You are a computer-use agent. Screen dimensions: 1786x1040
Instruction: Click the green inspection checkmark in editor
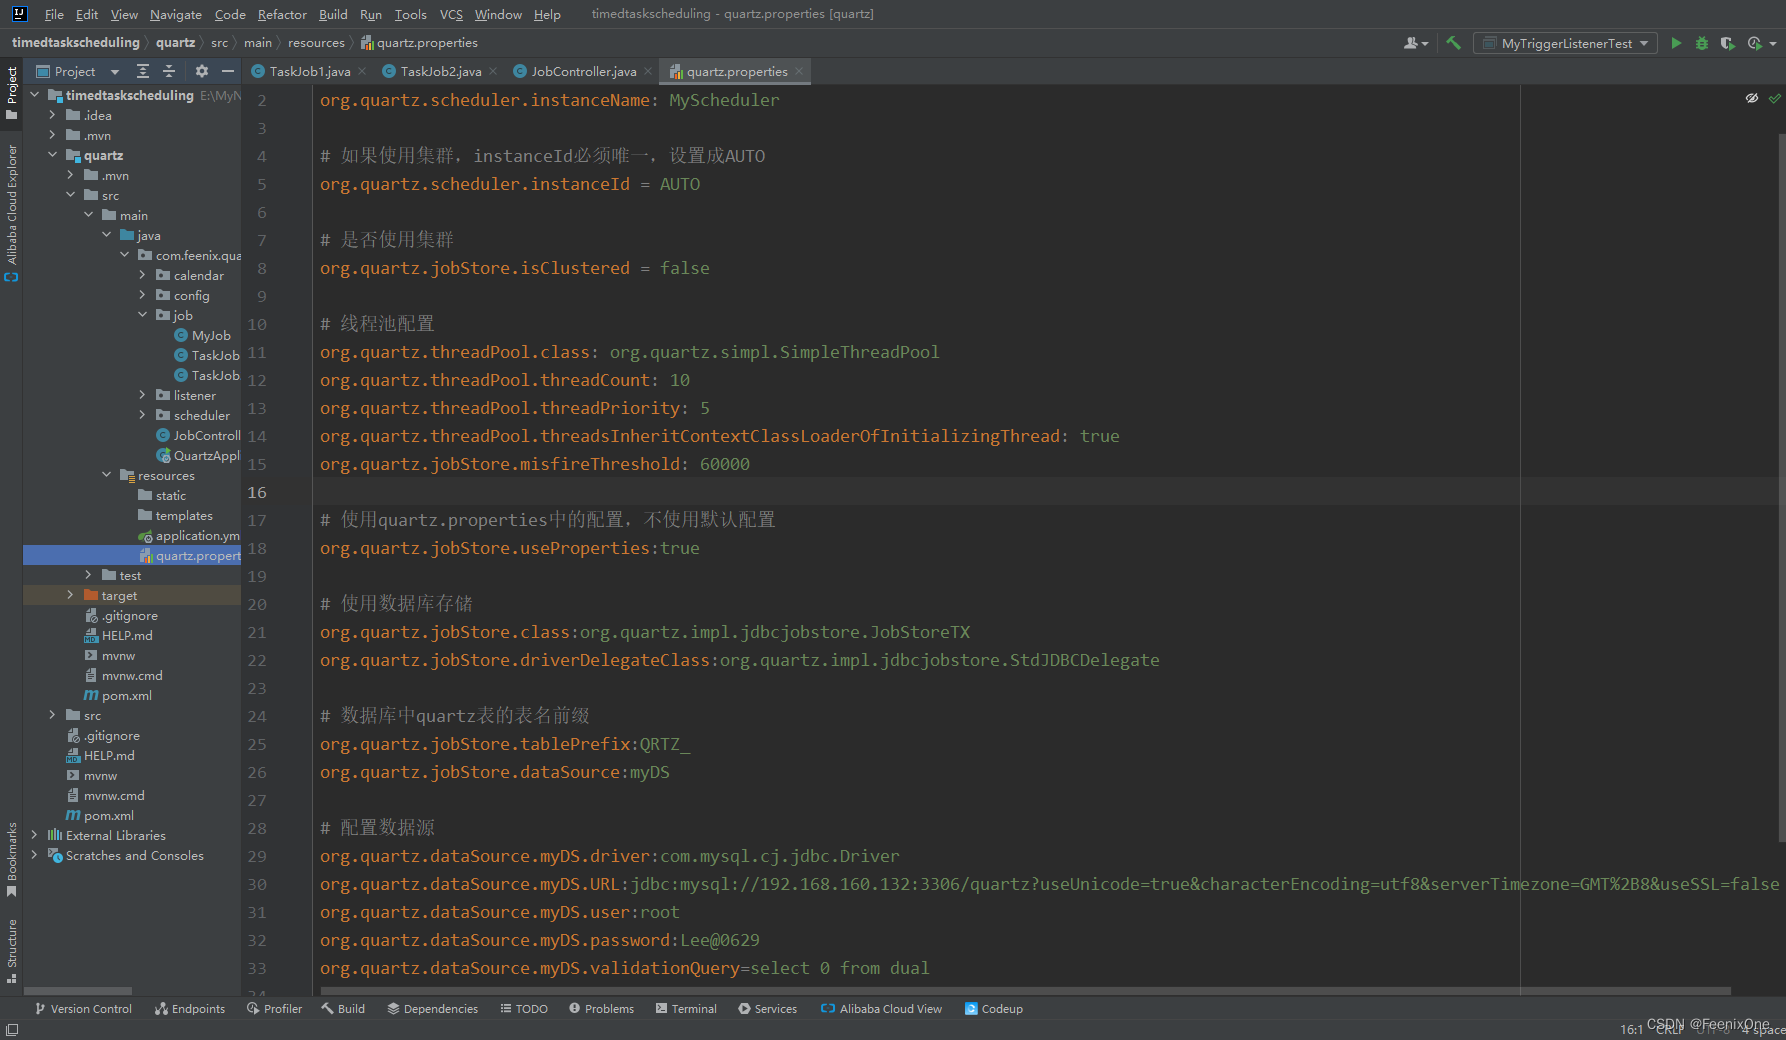tap(1775, 98)
